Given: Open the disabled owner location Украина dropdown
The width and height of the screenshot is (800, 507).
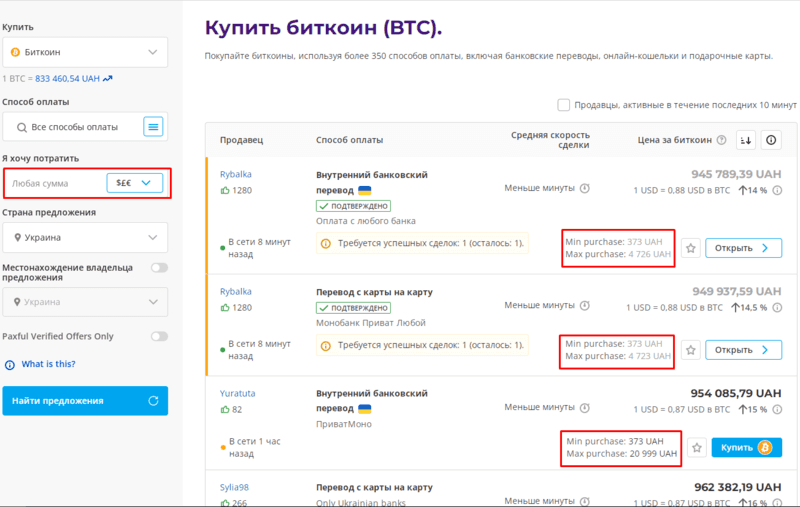Looking at the screenshot, I should click(85, 302).
